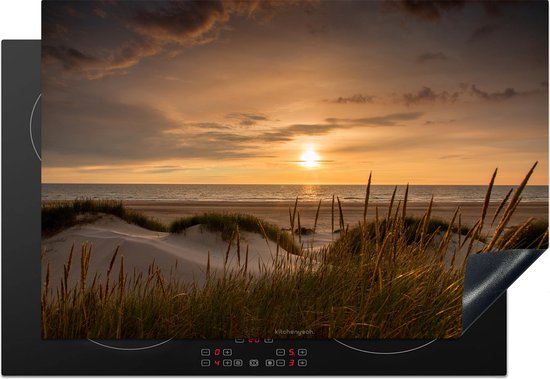Viewport: 550px width, 379px height.
Task: Tap the timer plus button right of 20
Action: [x=269, y=340]
